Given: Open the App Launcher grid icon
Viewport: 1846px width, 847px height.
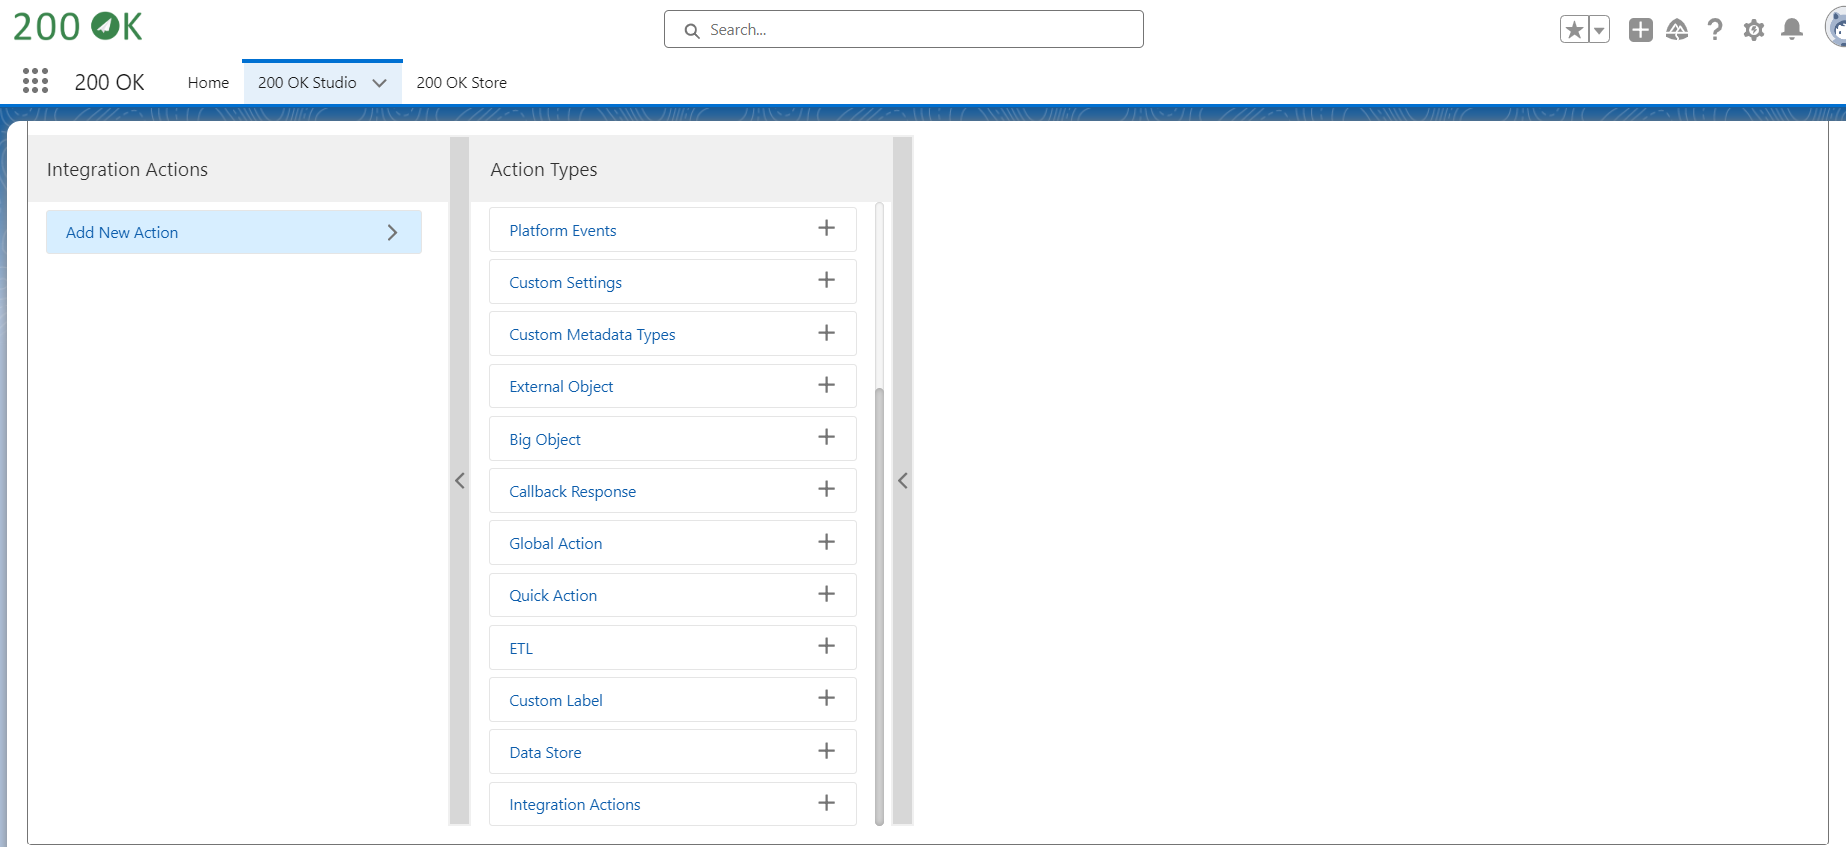Looking at the screenshot, I should 35,81.
